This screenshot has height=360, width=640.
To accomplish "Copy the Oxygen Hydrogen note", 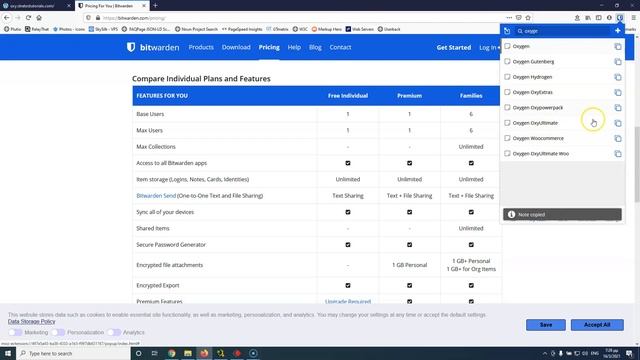I will click(x=618, y=77).
